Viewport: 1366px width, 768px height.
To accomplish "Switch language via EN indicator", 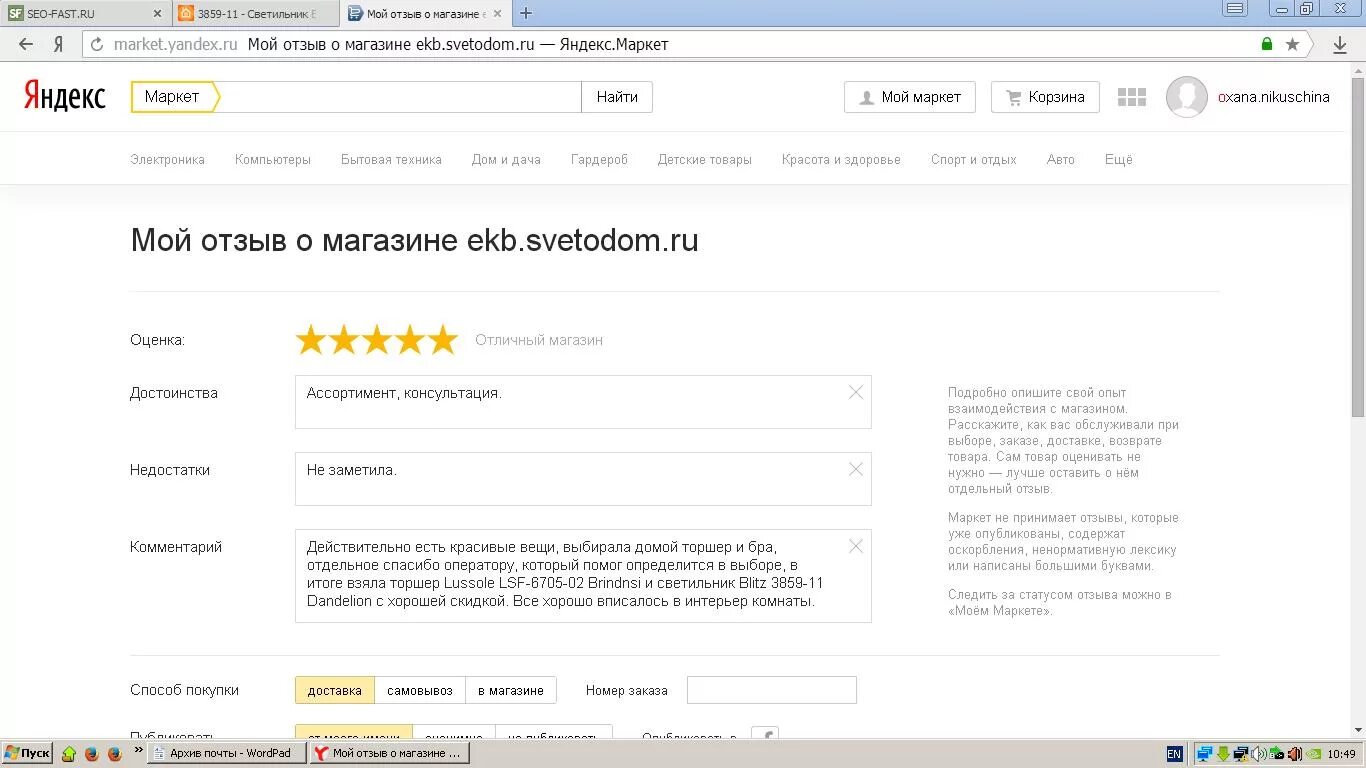I will tap(1174, 754).
